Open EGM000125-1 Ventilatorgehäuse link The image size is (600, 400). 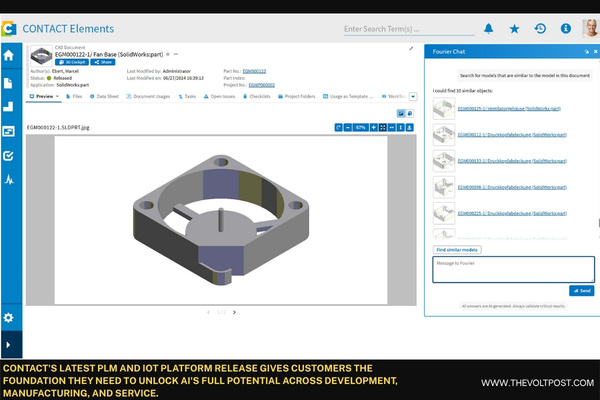tap(509, 109)
